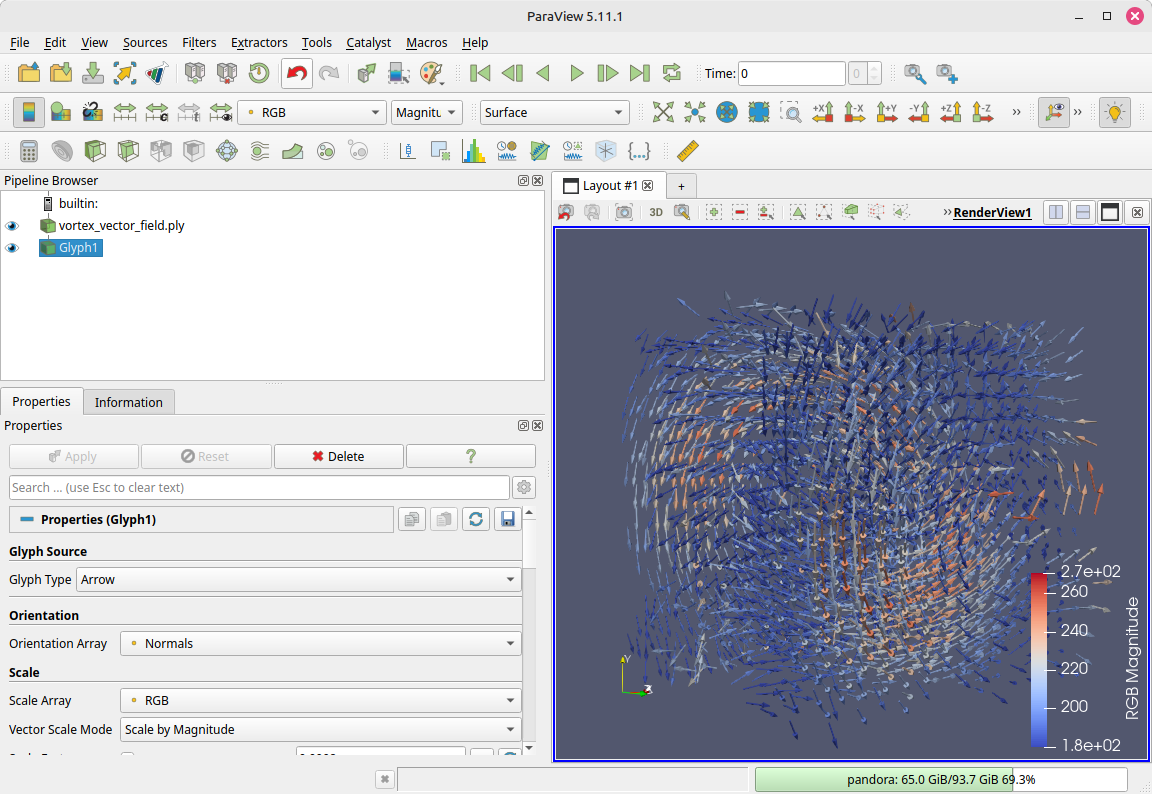
Task: Expand the Vector Scale Mode dropdown
Action: (x=320, y=730)
